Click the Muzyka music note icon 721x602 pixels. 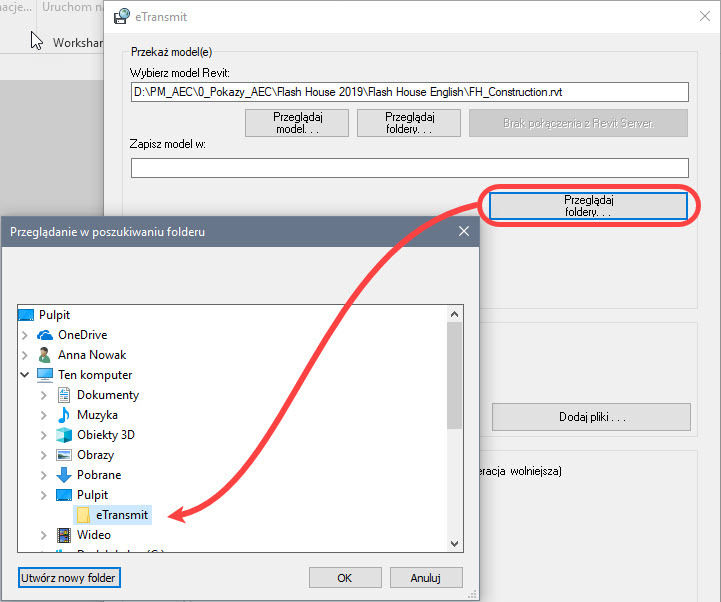[x=64, y=415]
